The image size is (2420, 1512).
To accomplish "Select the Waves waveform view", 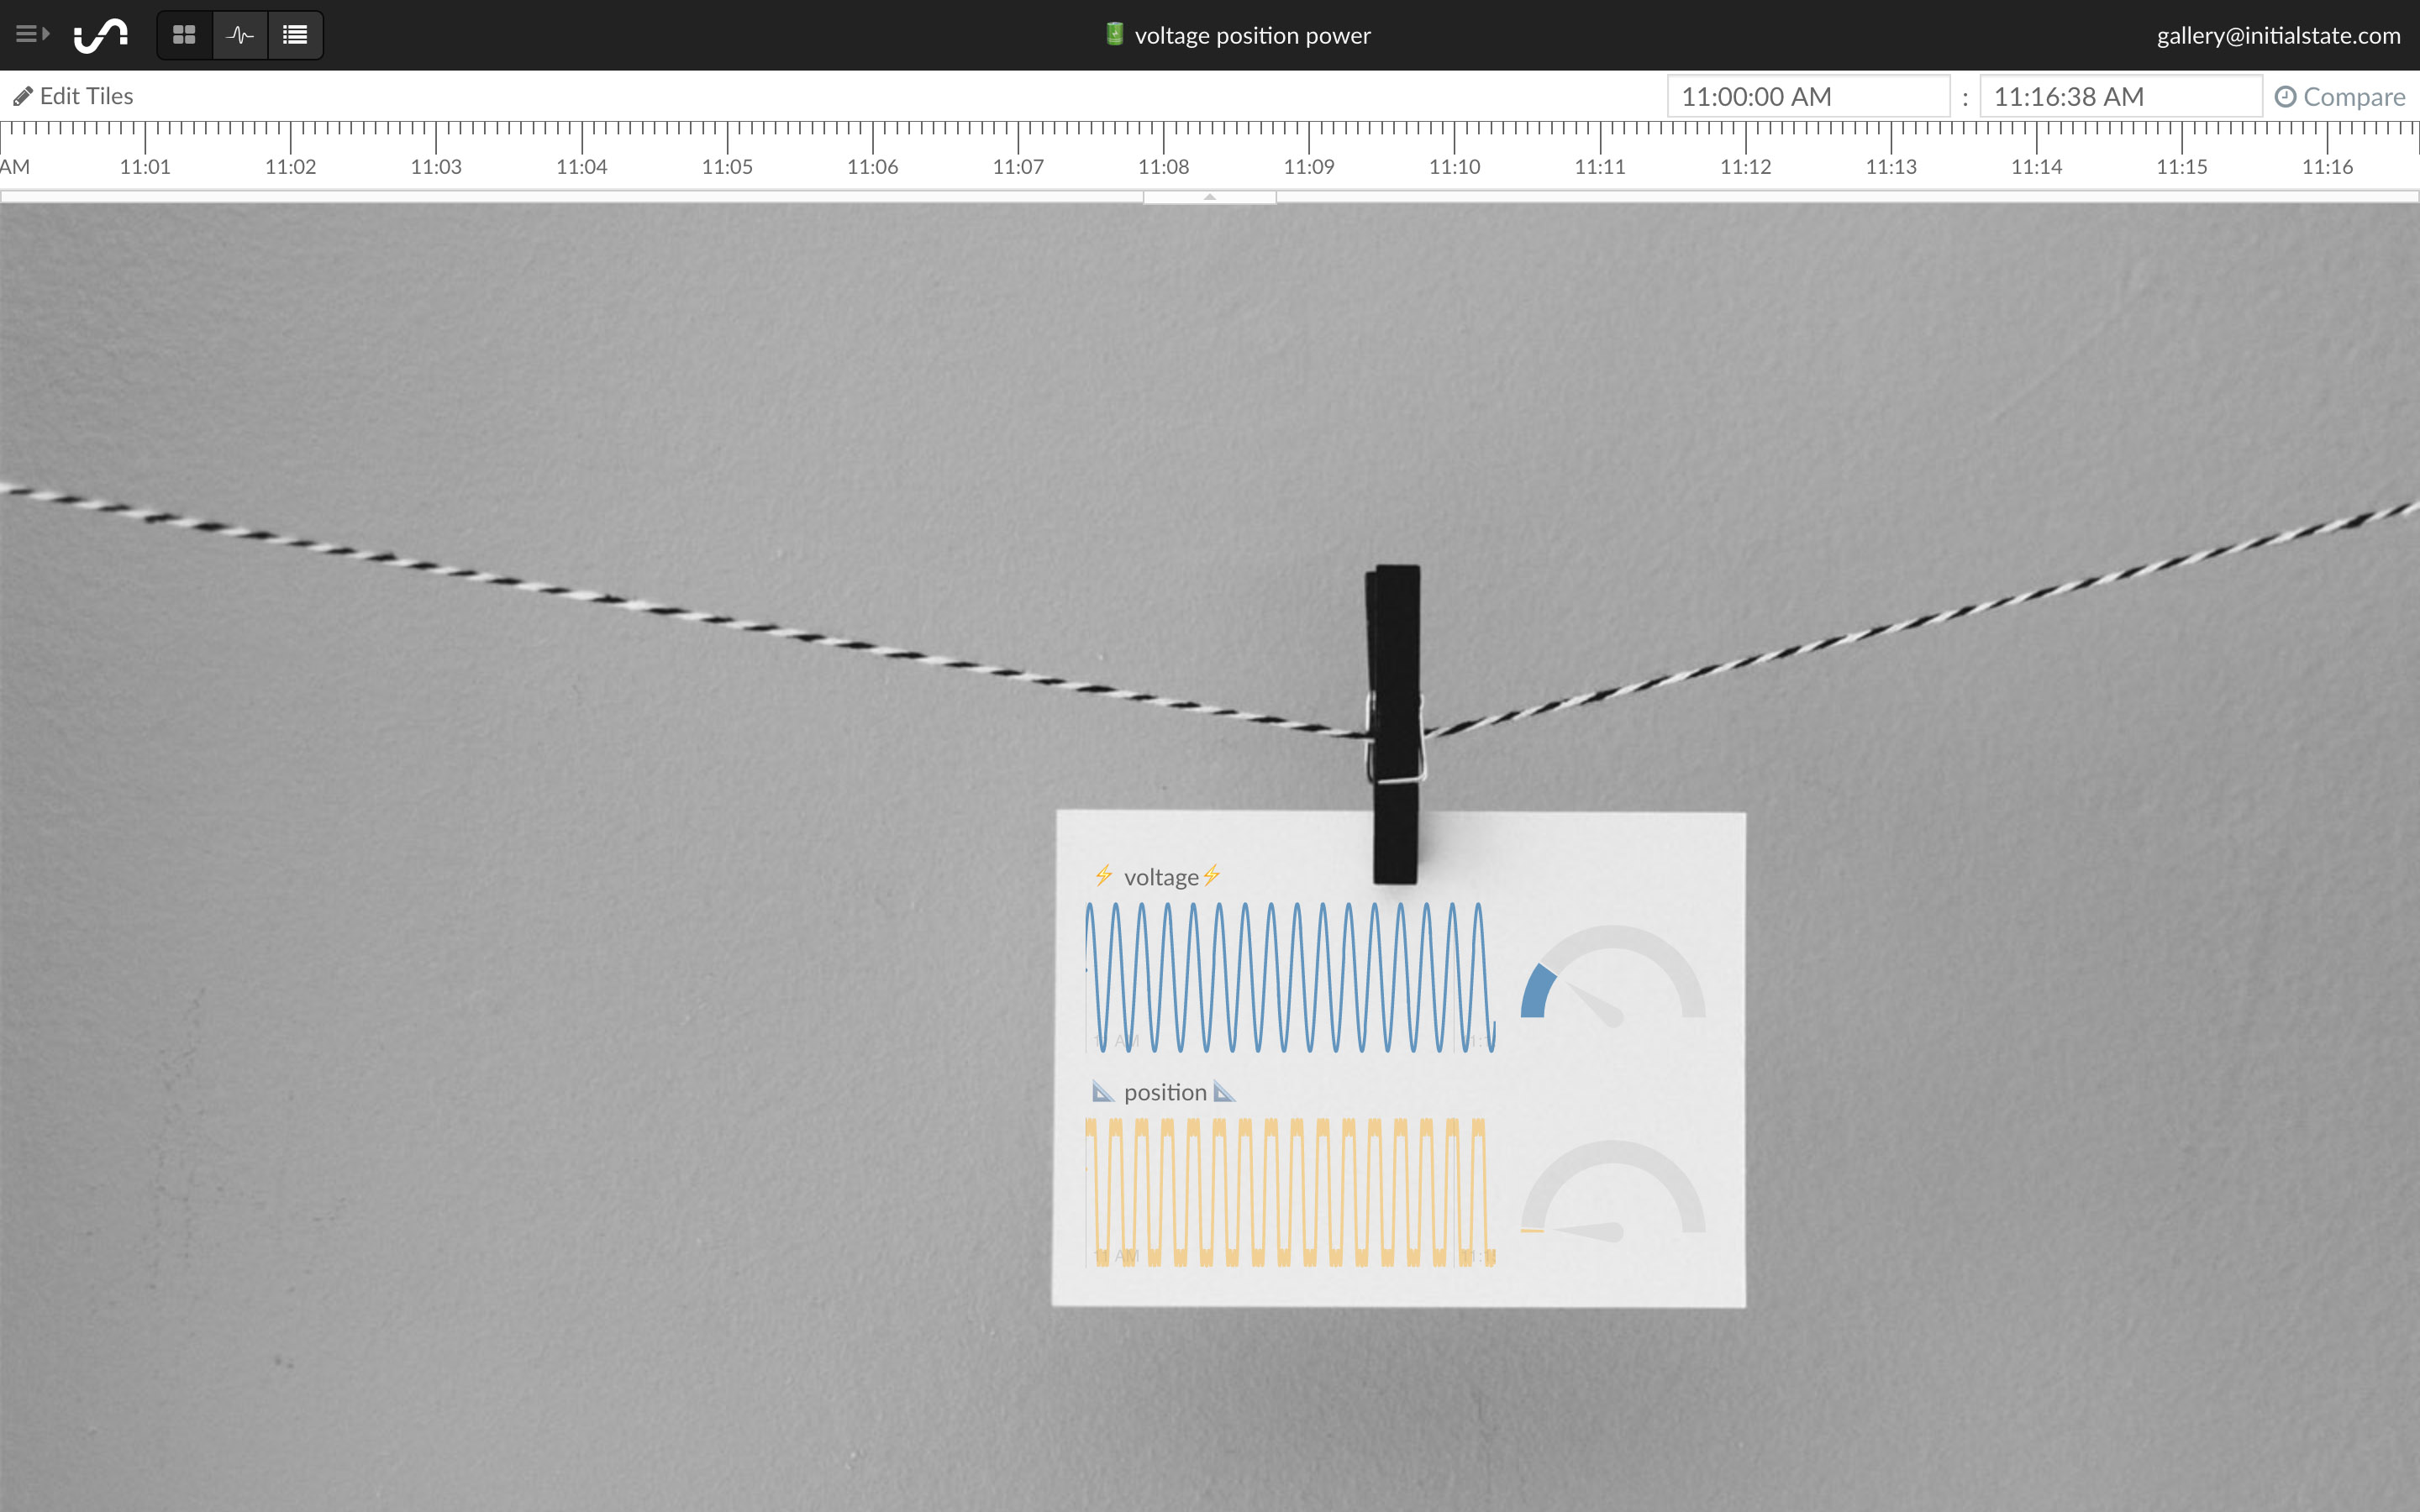I will pyautogui.click(x=240, y=34).
